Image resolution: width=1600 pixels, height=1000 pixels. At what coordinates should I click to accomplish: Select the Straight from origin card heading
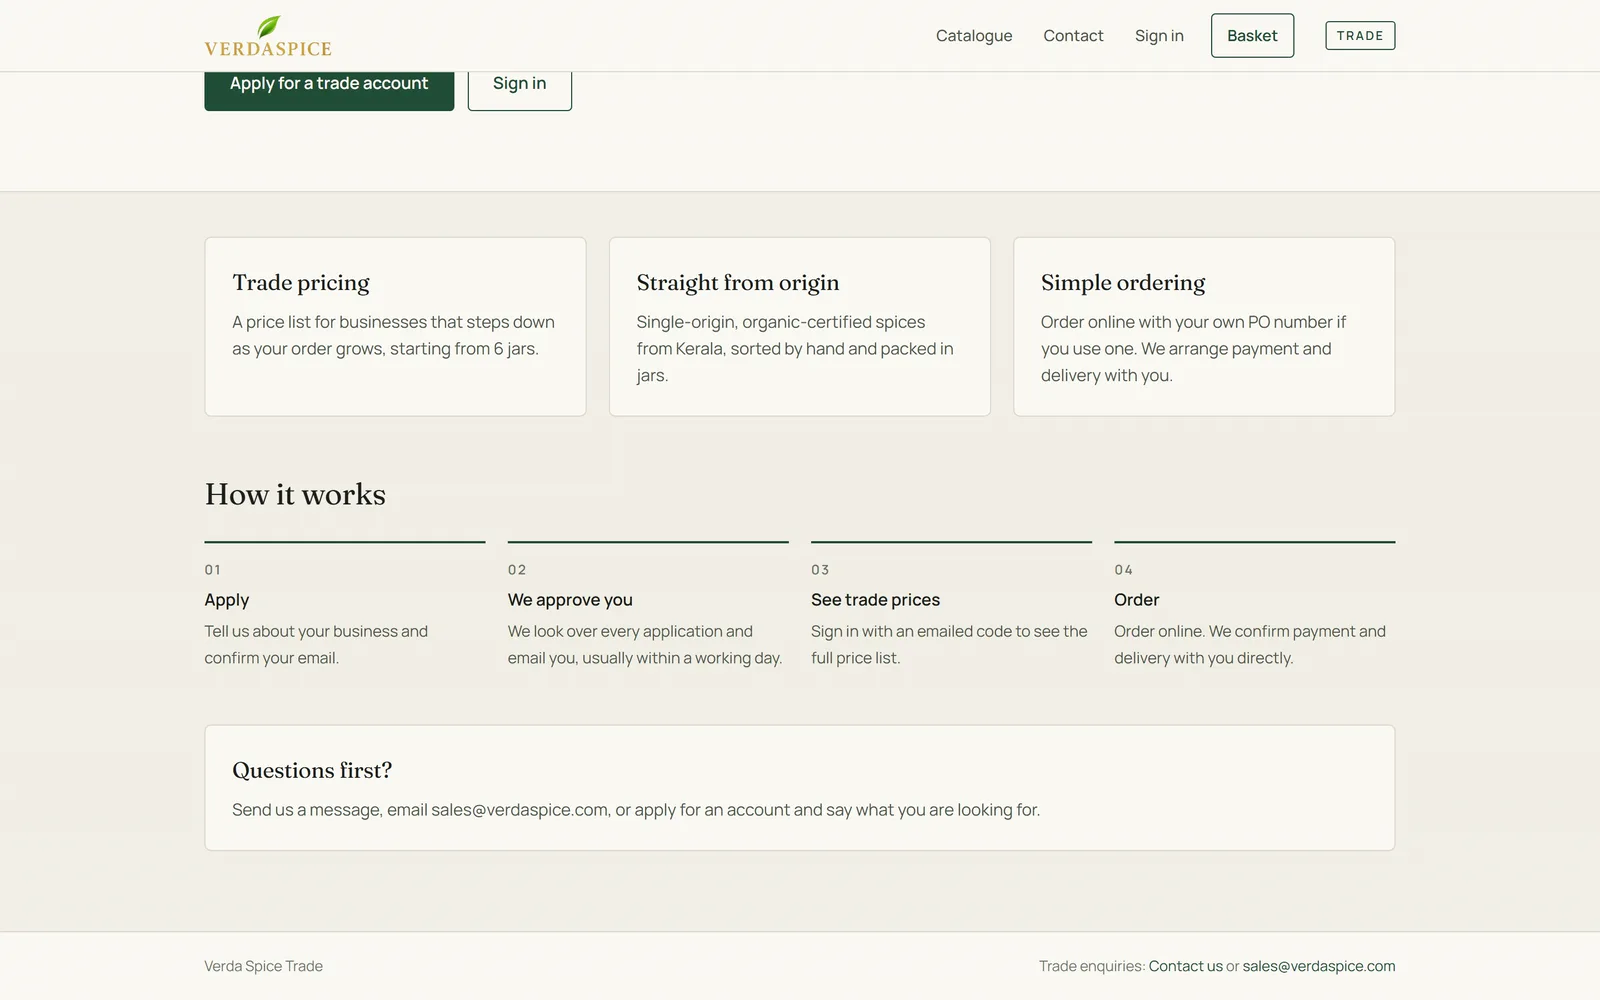click(x=738, y=283)
